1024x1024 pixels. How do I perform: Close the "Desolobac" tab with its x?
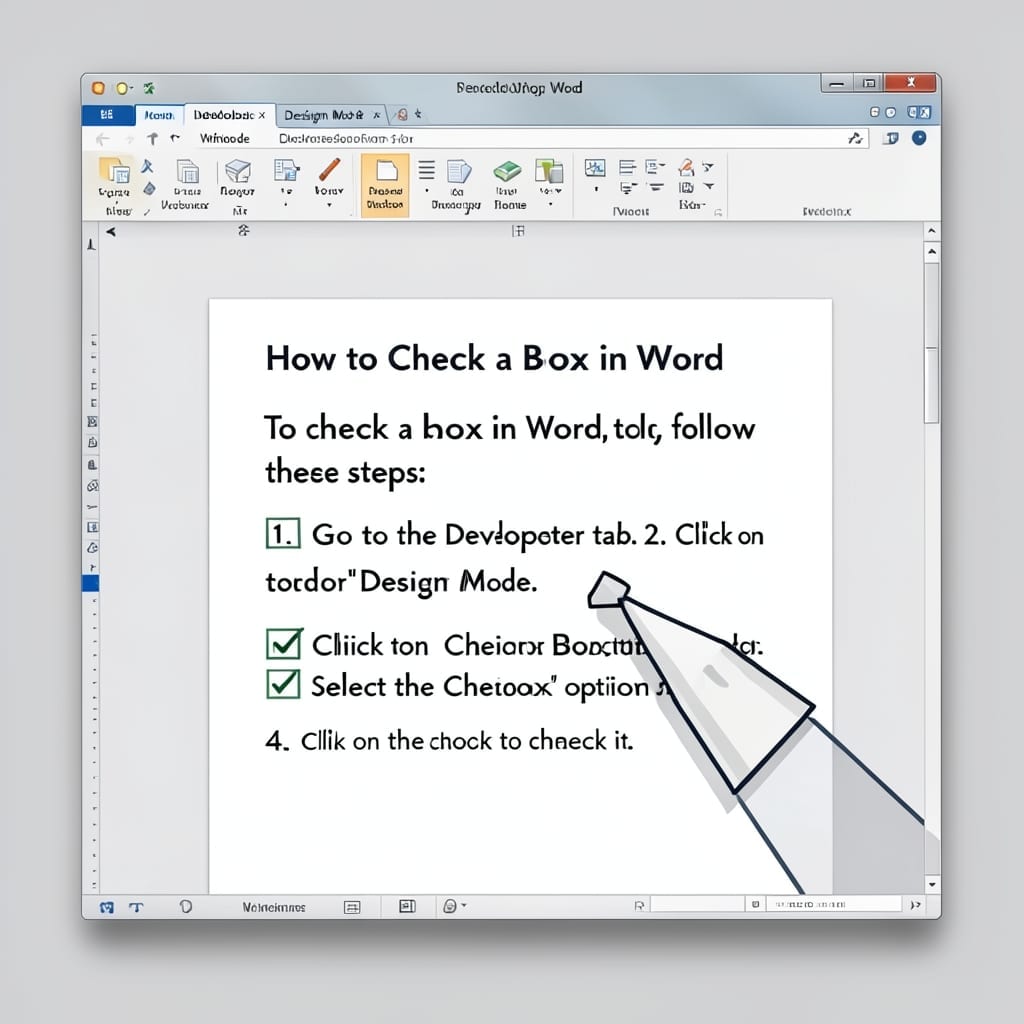pos(261,115)
